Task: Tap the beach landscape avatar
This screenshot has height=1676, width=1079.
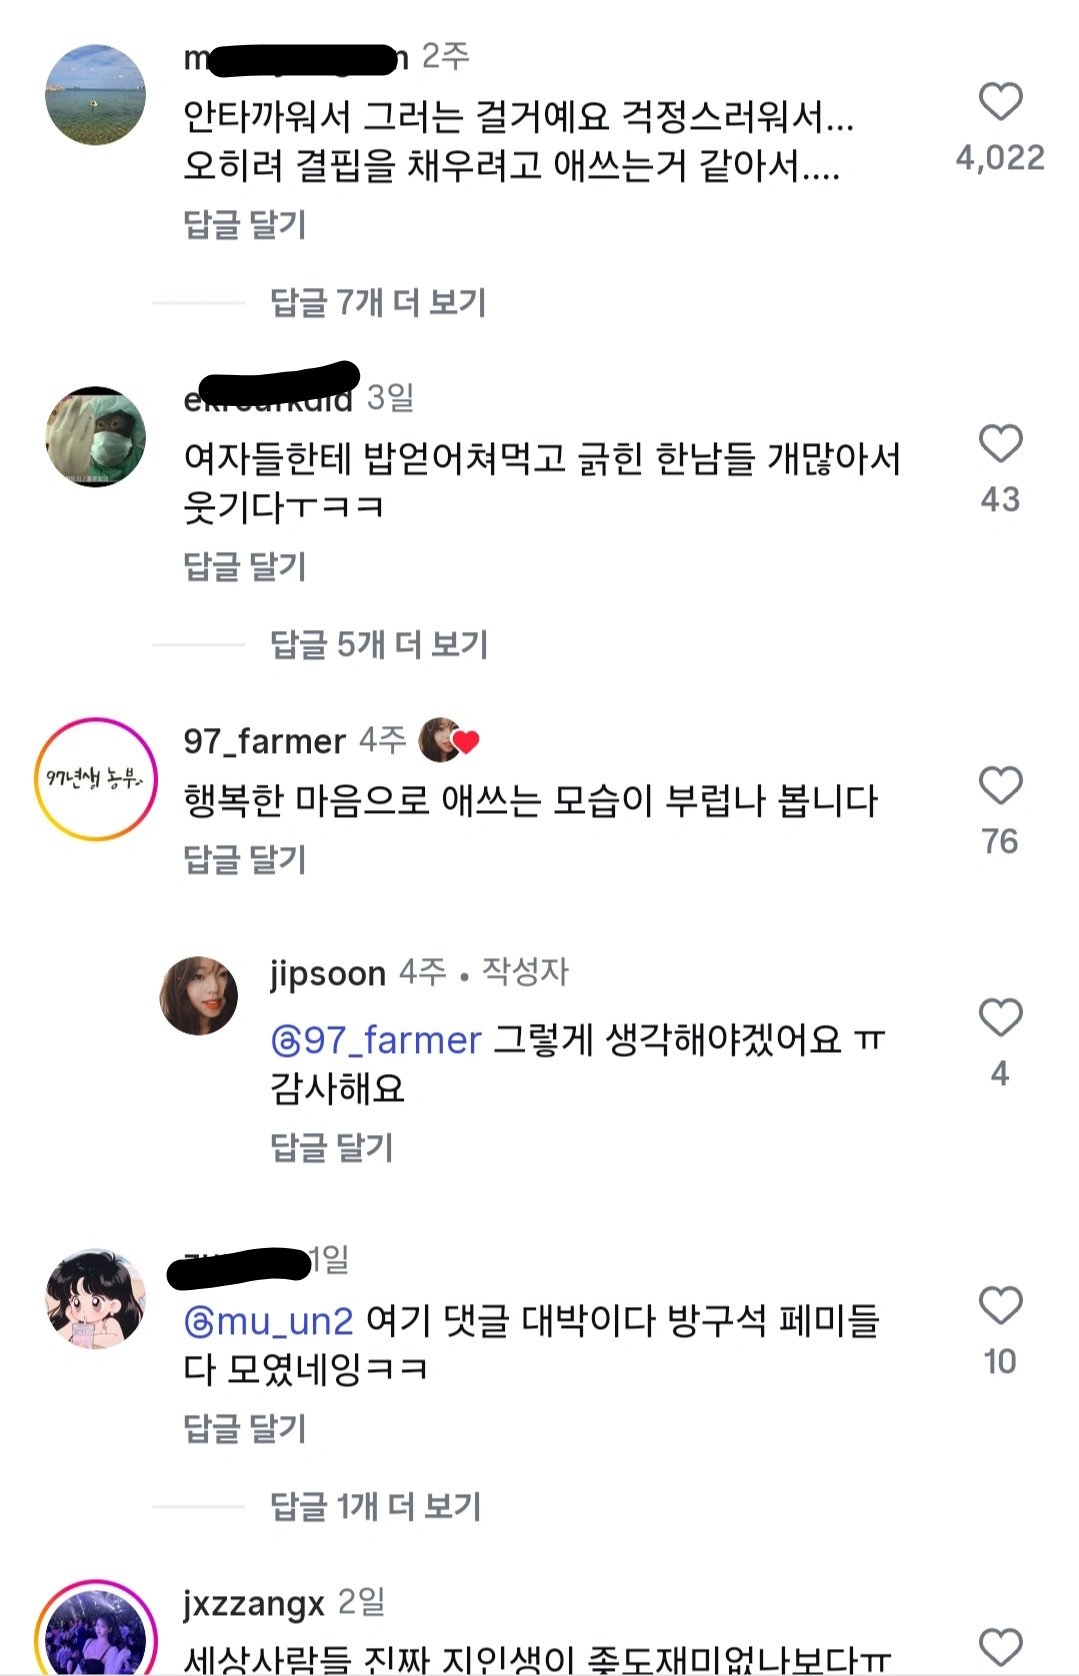Action: pos(96,94)
